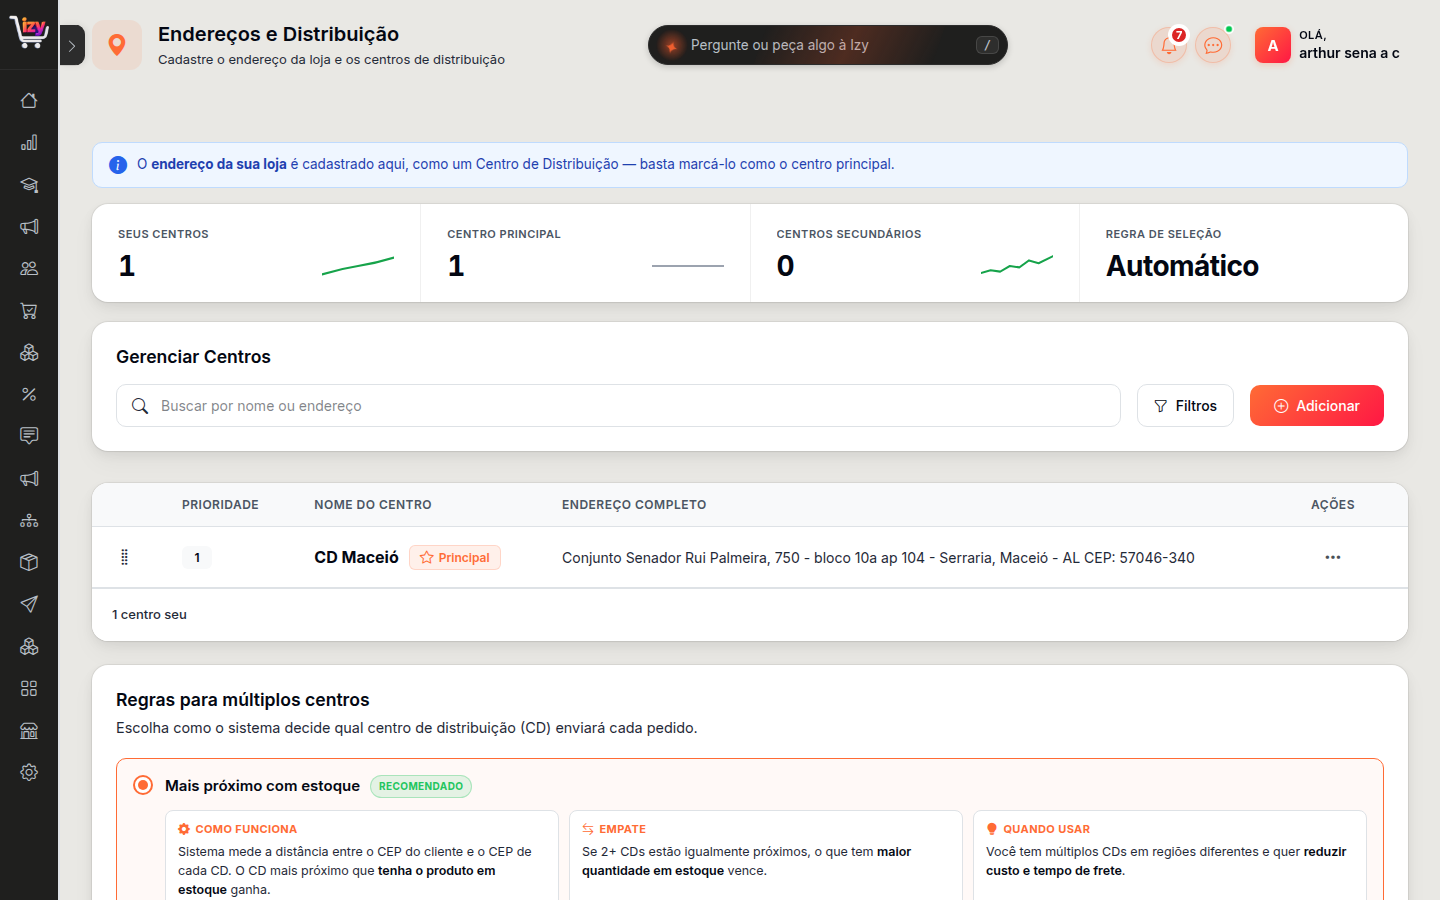Open the graduation cap icon
Screen dimensions: 1440x900
[29, 185]
